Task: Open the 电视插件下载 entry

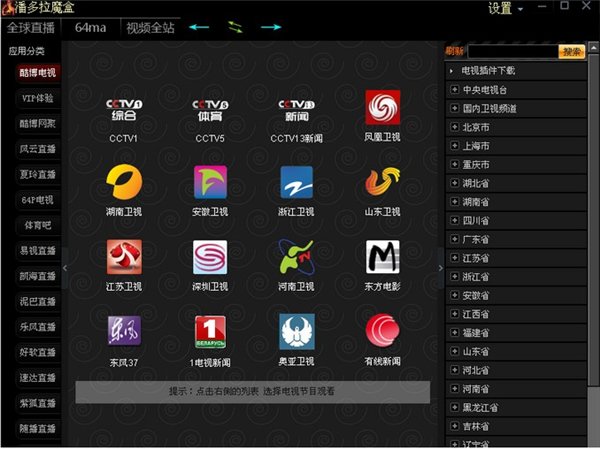Action: (516, 71)
